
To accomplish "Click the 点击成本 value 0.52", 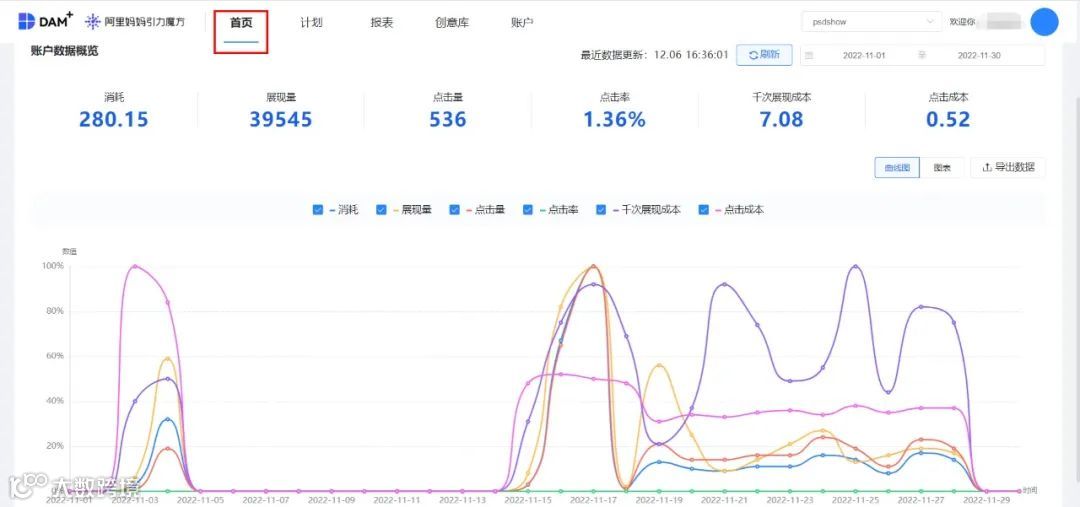I will 948,119.
